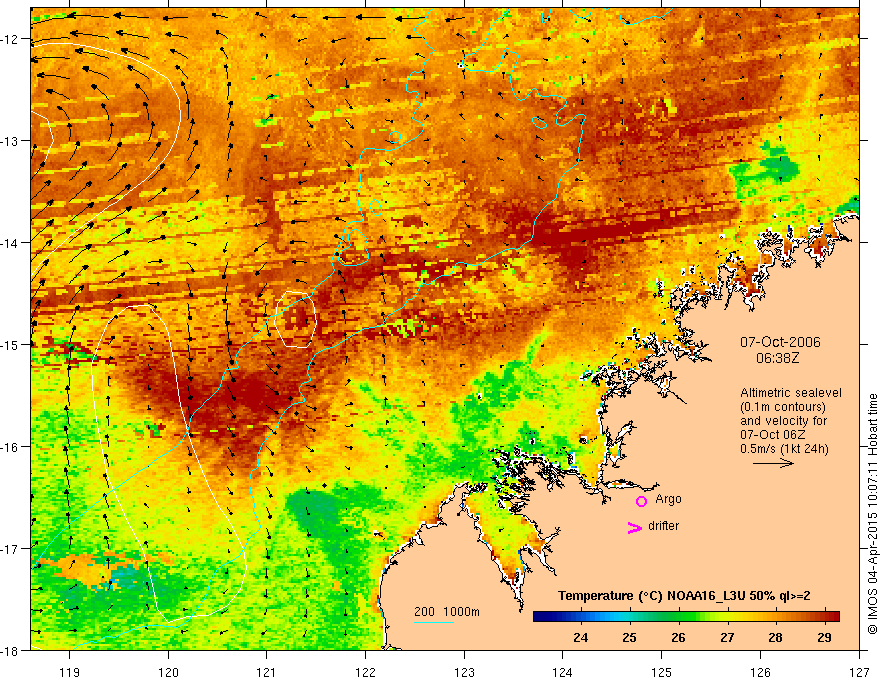Click the longitude axis label 126
Image resolution: width=880 pixels, height=680 pixels.
(760, 672)
